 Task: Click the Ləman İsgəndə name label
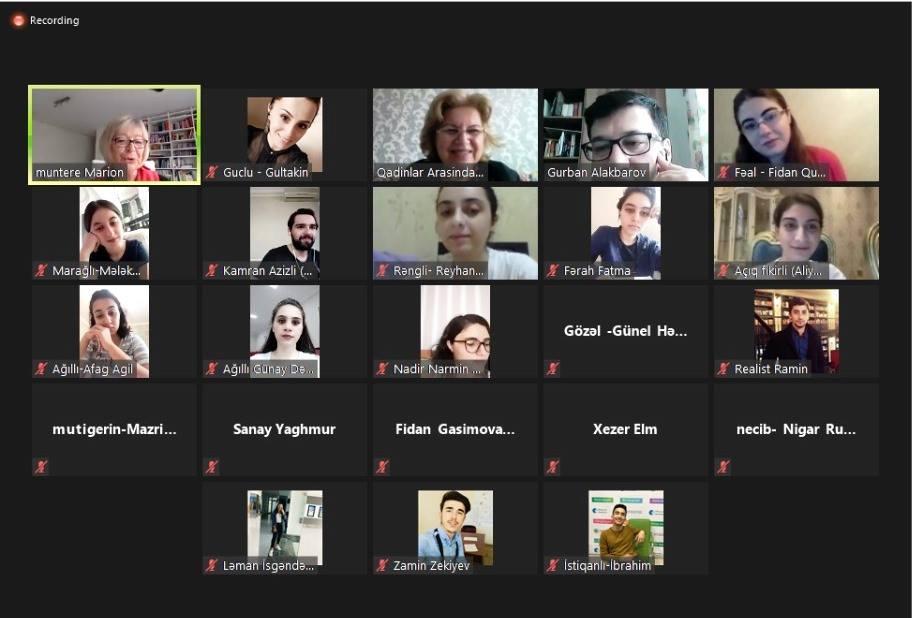pyautogui.click(x=268, y=565)
